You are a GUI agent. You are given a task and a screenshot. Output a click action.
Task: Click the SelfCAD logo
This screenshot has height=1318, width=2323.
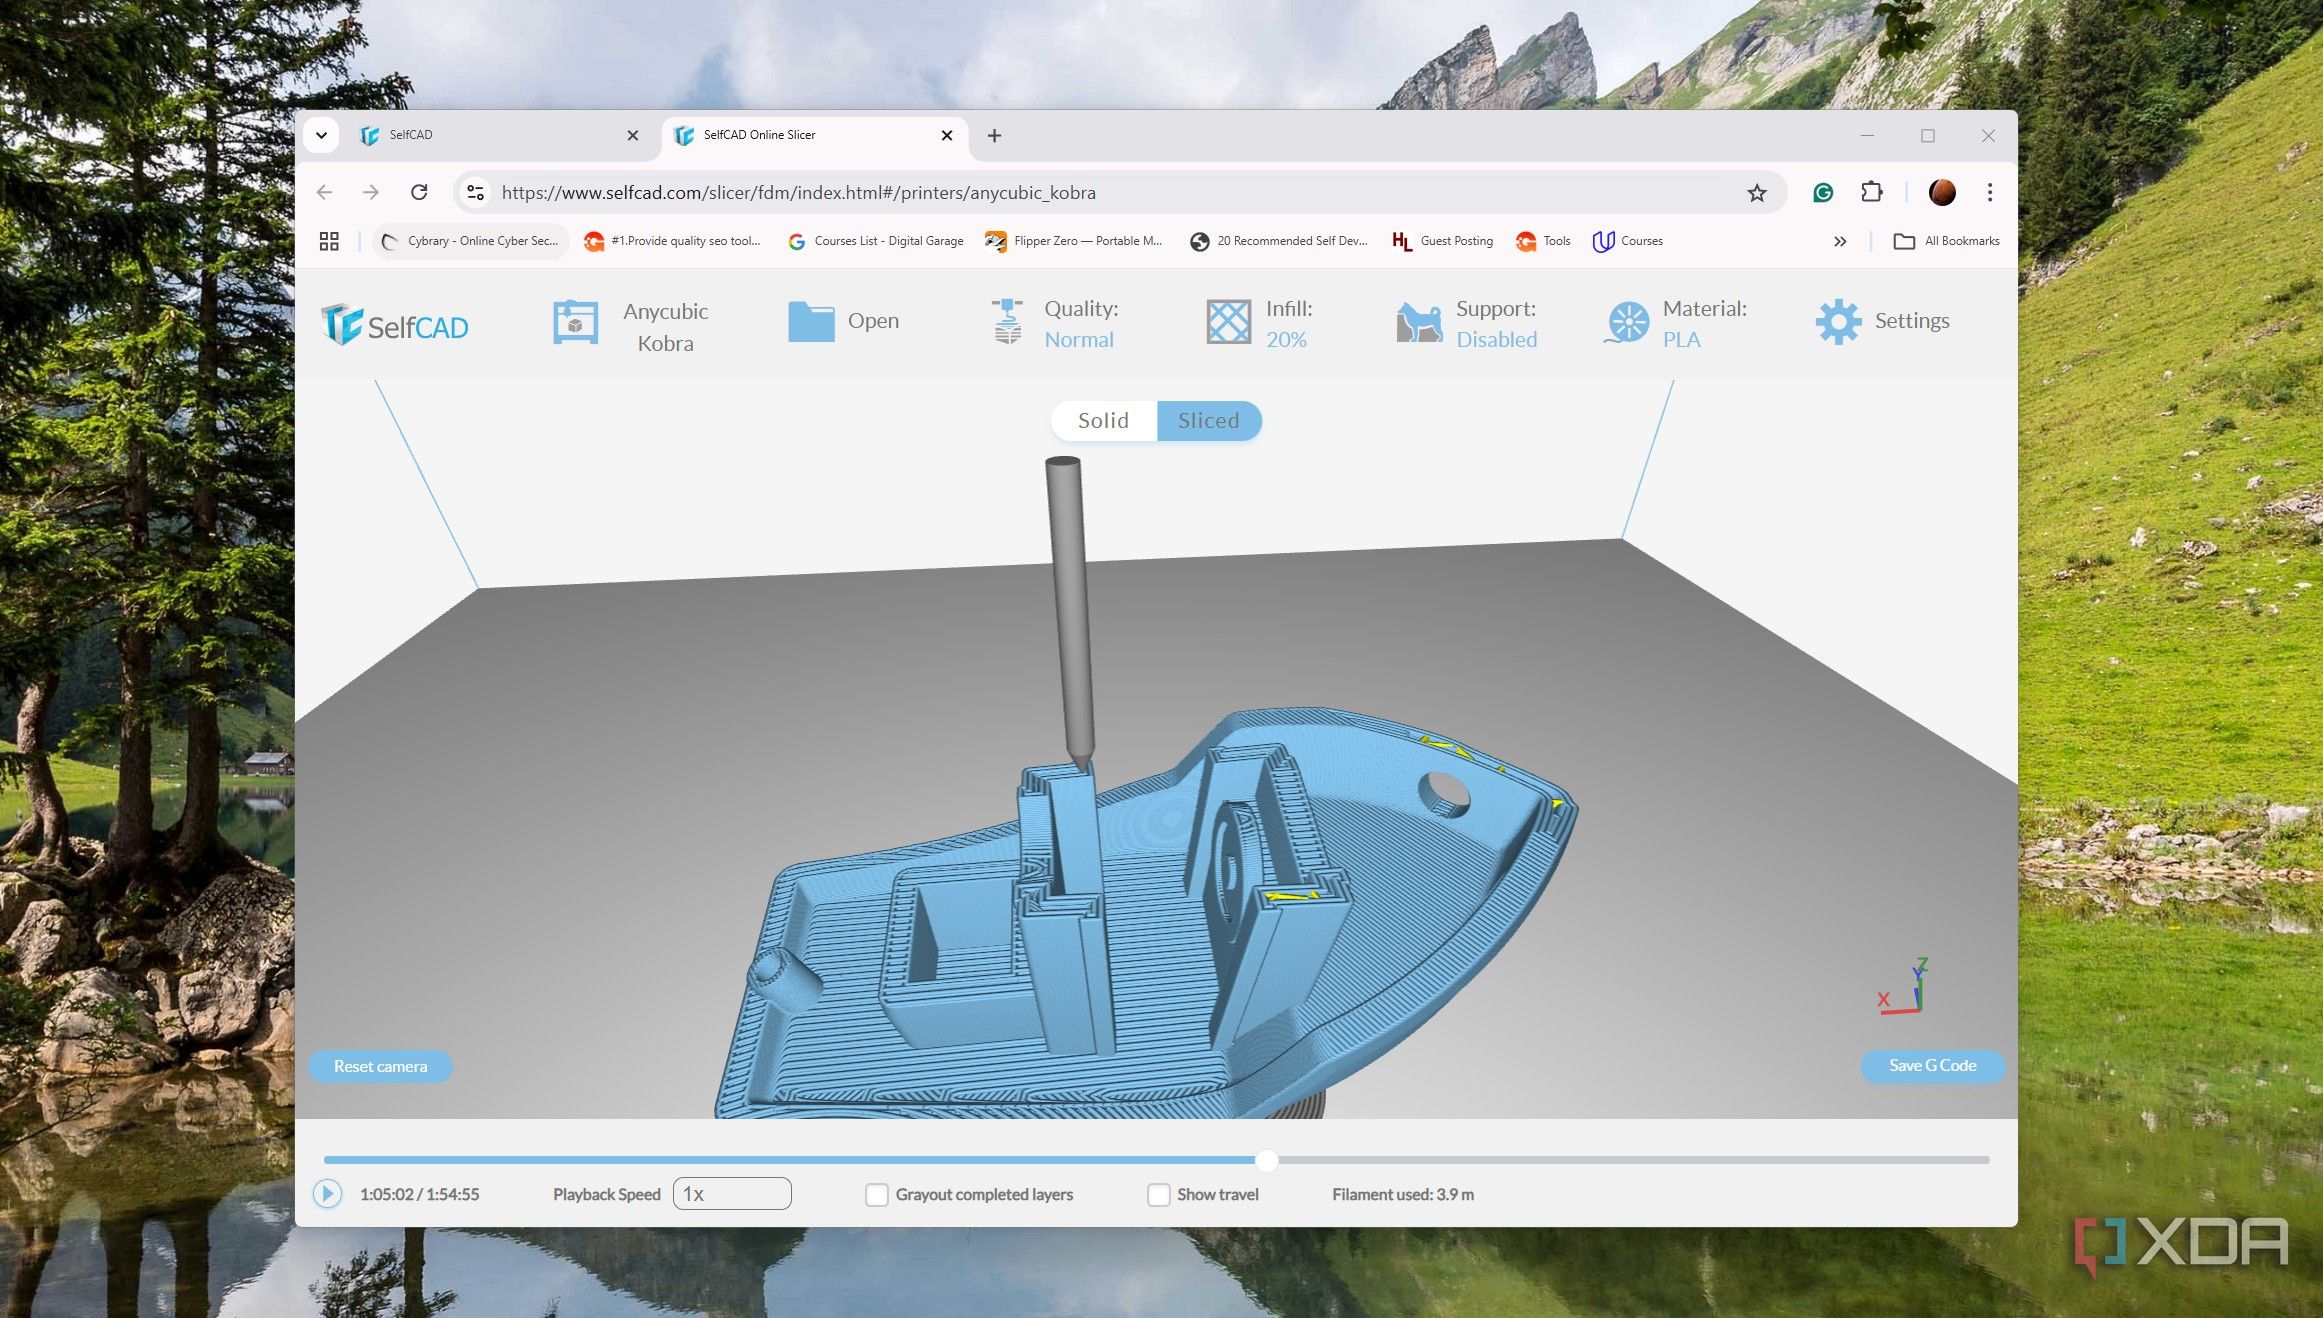395,325
